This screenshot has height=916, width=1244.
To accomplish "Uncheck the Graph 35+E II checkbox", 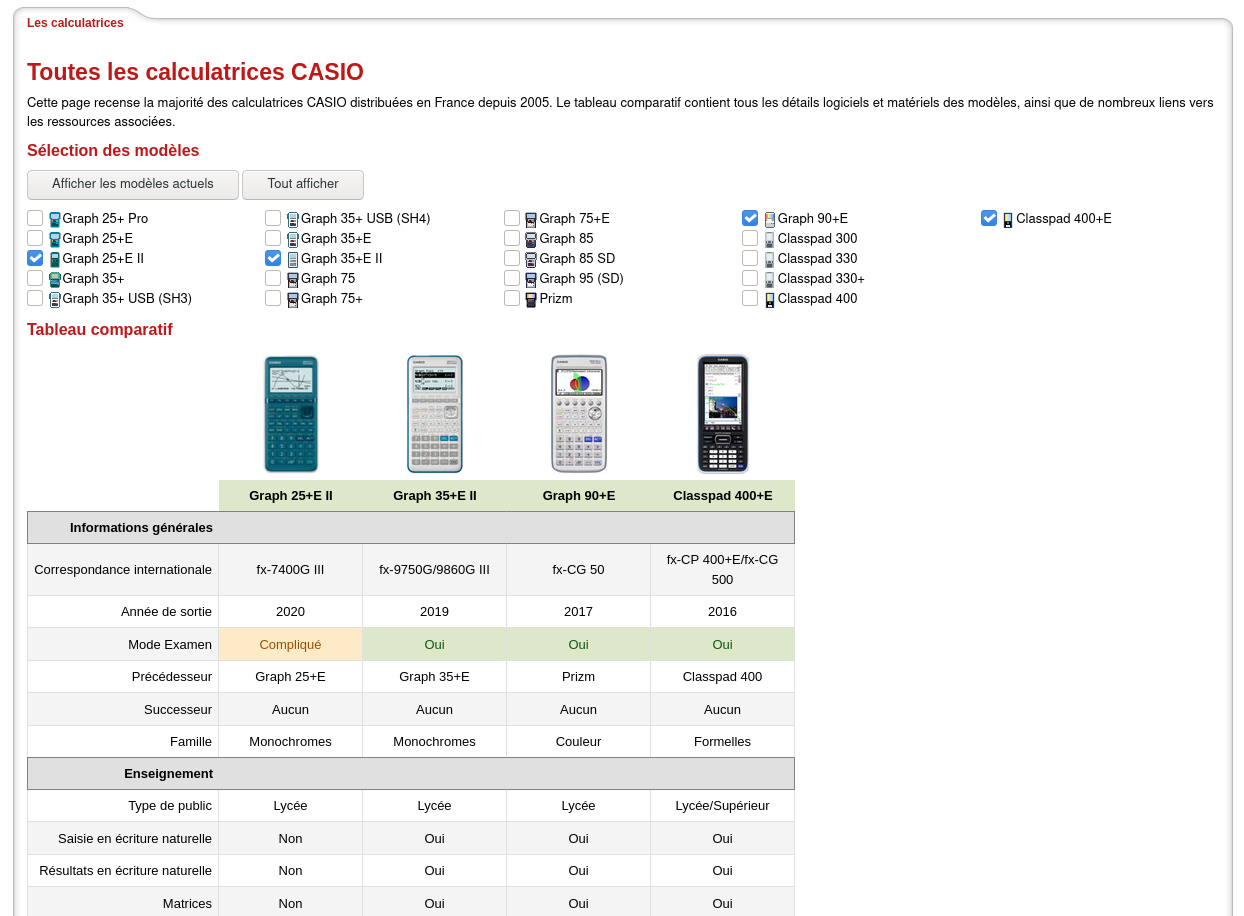I will (273, 258).
